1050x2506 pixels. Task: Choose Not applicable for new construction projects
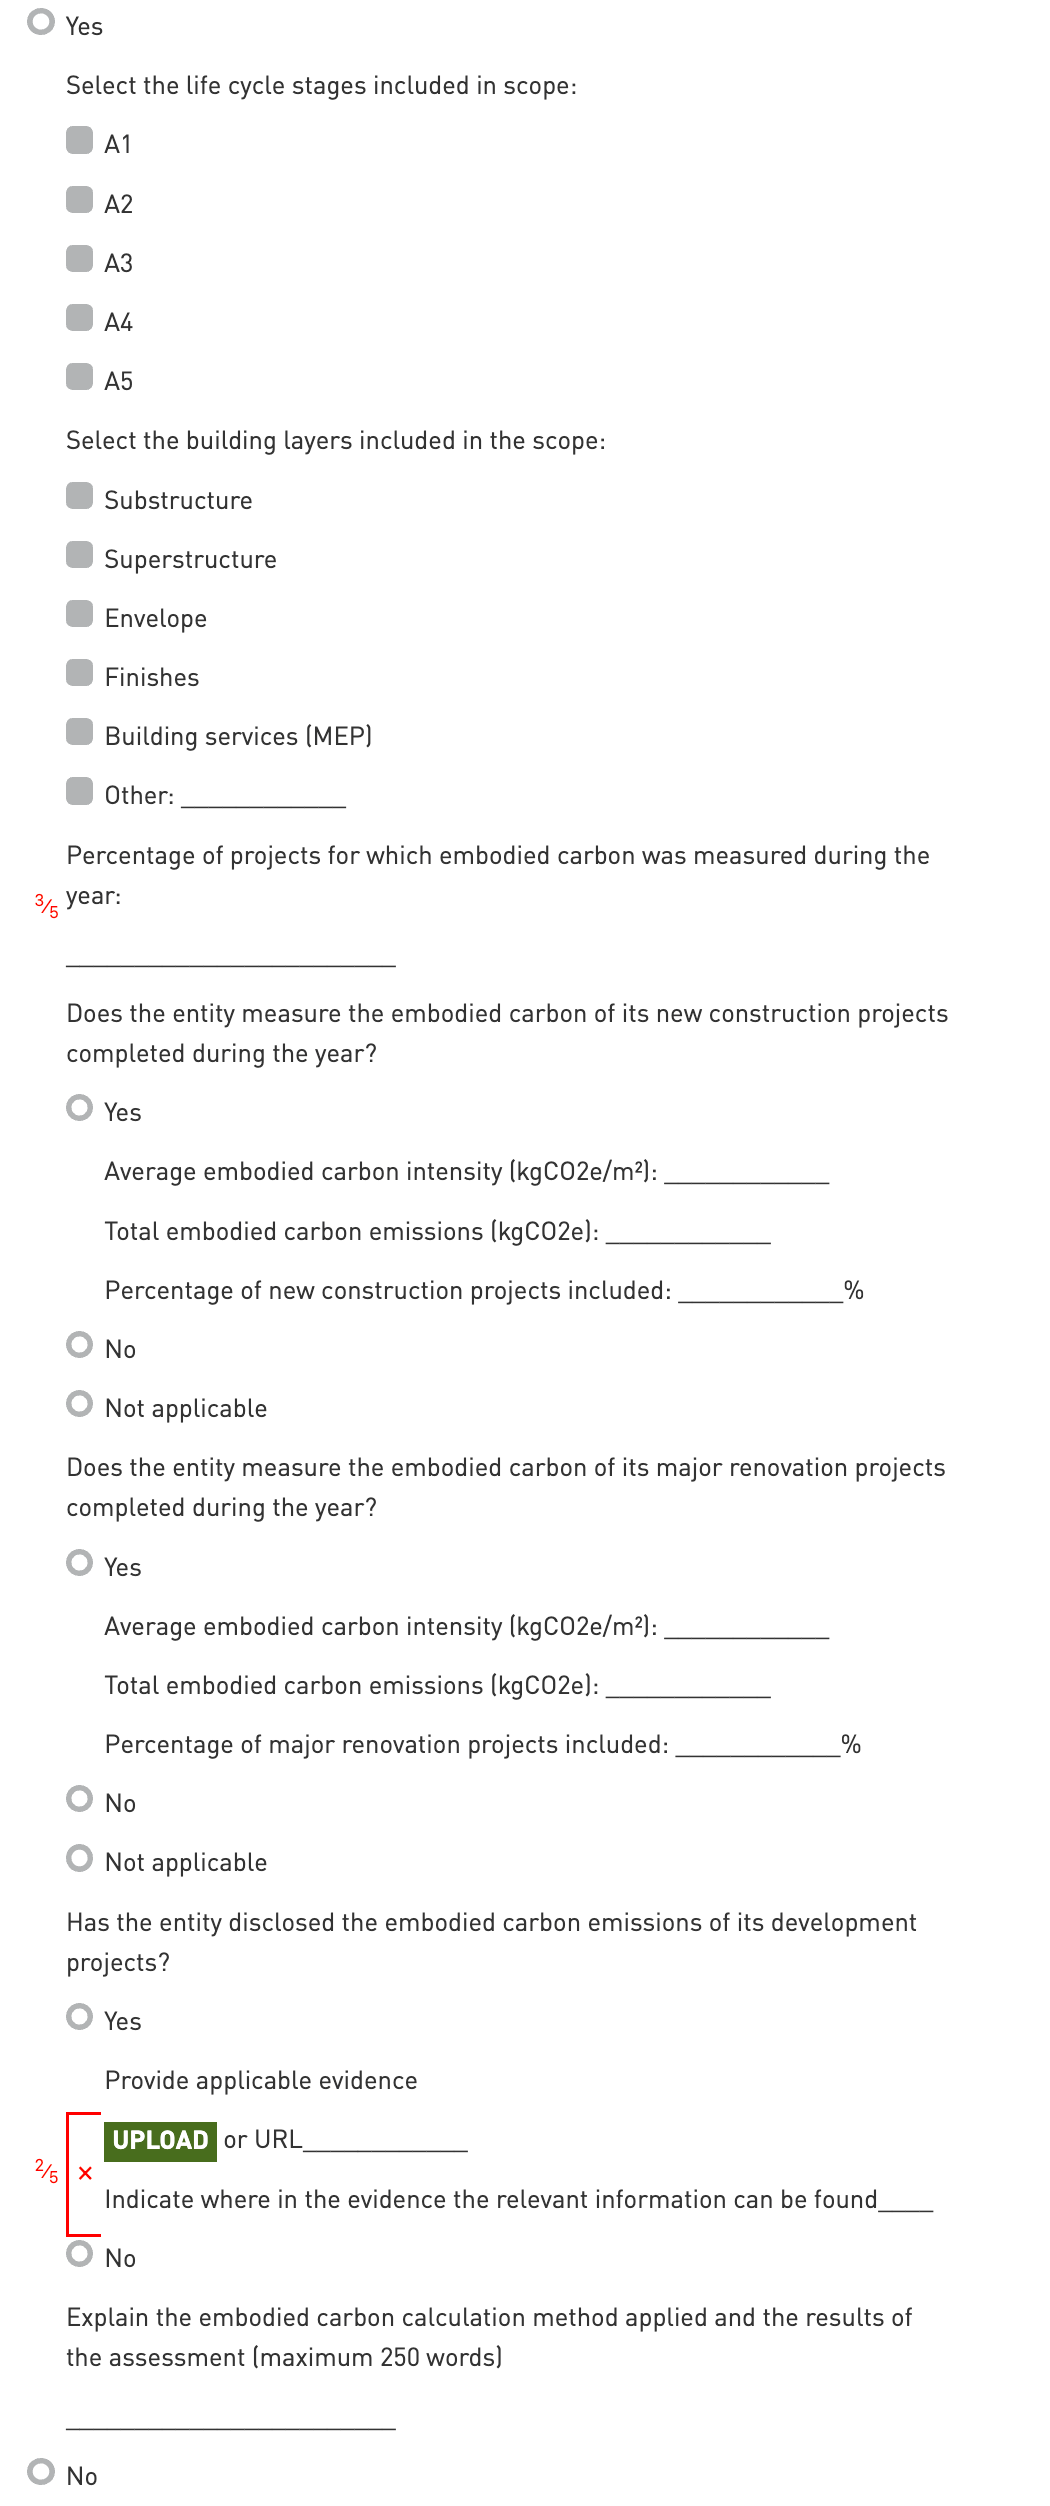pyautogui.click(x=80, y=1404)
